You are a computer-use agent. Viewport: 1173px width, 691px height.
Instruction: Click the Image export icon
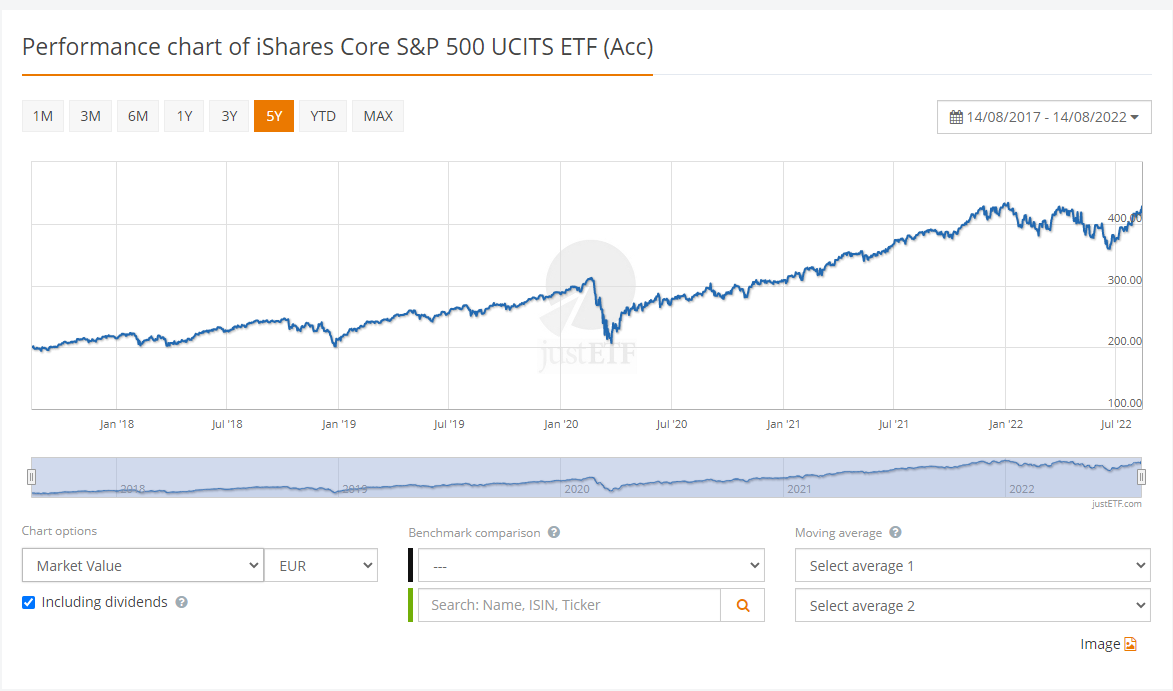[x=1130, y=644]
